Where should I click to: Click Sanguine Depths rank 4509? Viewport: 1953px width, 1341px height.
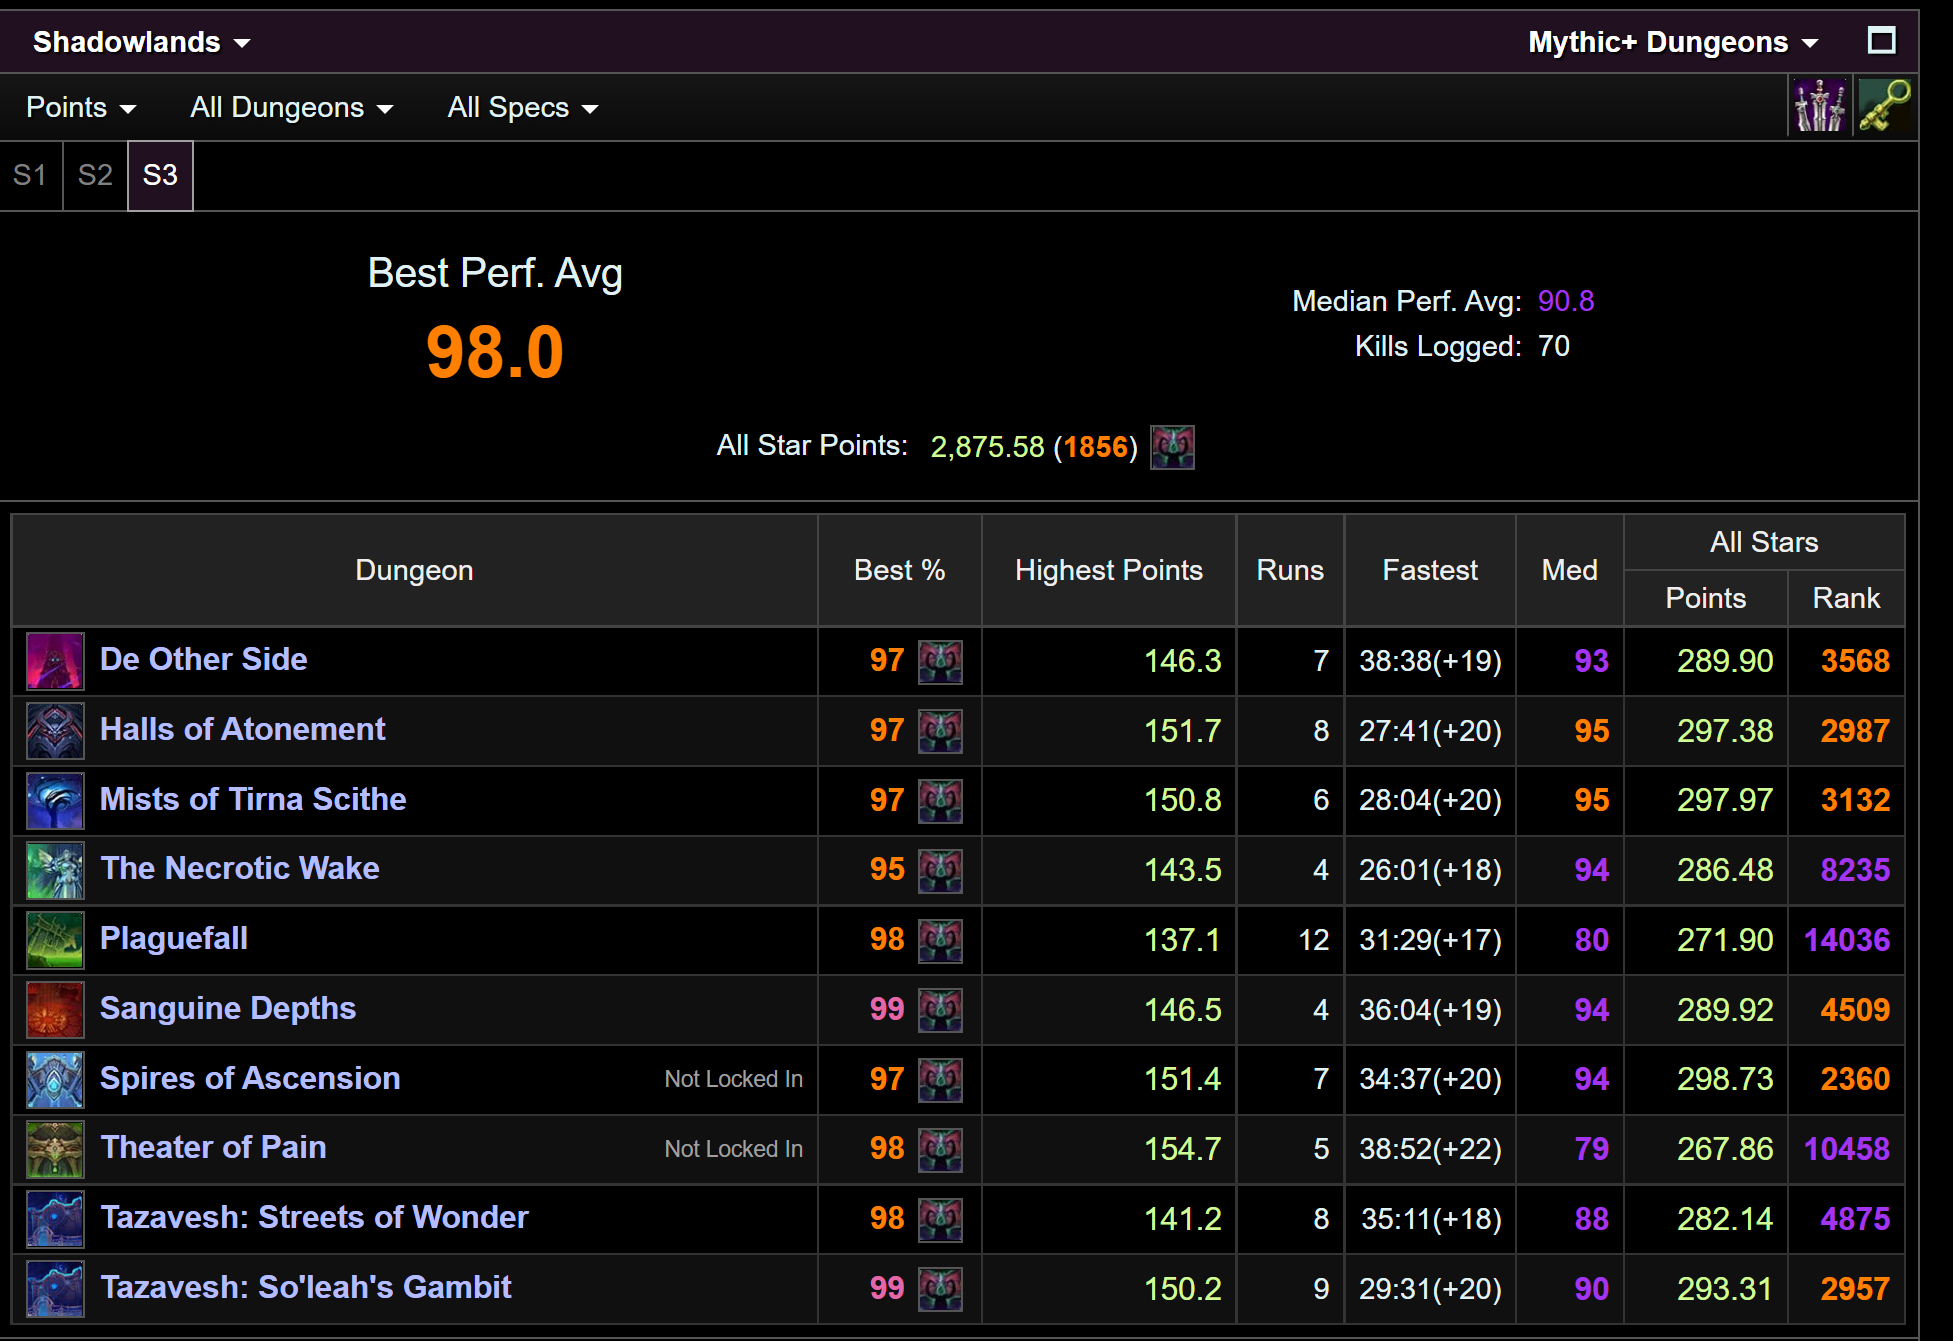pos(1855,1010)
